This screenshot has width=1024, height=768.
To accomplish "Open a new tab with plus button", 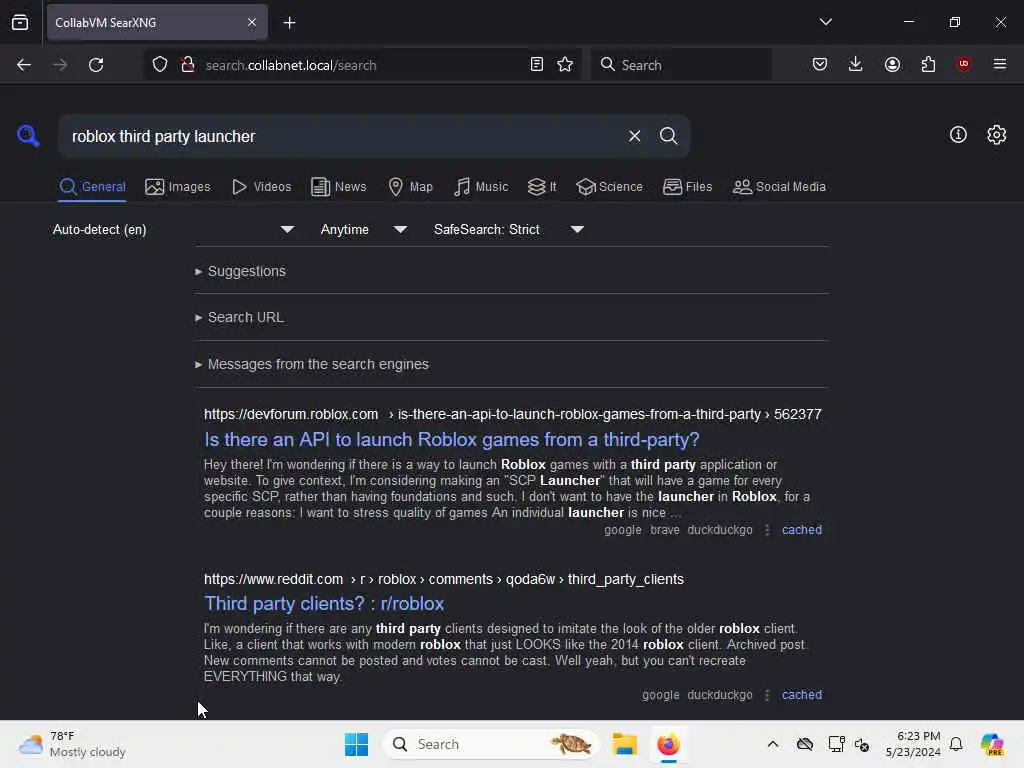I will coord(289,23).
